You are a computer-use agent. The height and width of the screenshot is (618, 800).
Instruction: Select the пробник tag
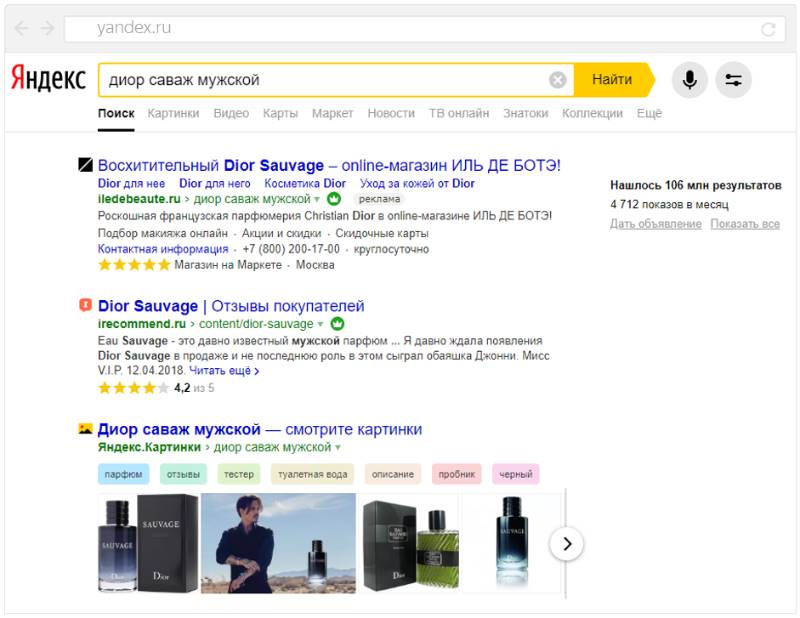[x=457, y=474]
